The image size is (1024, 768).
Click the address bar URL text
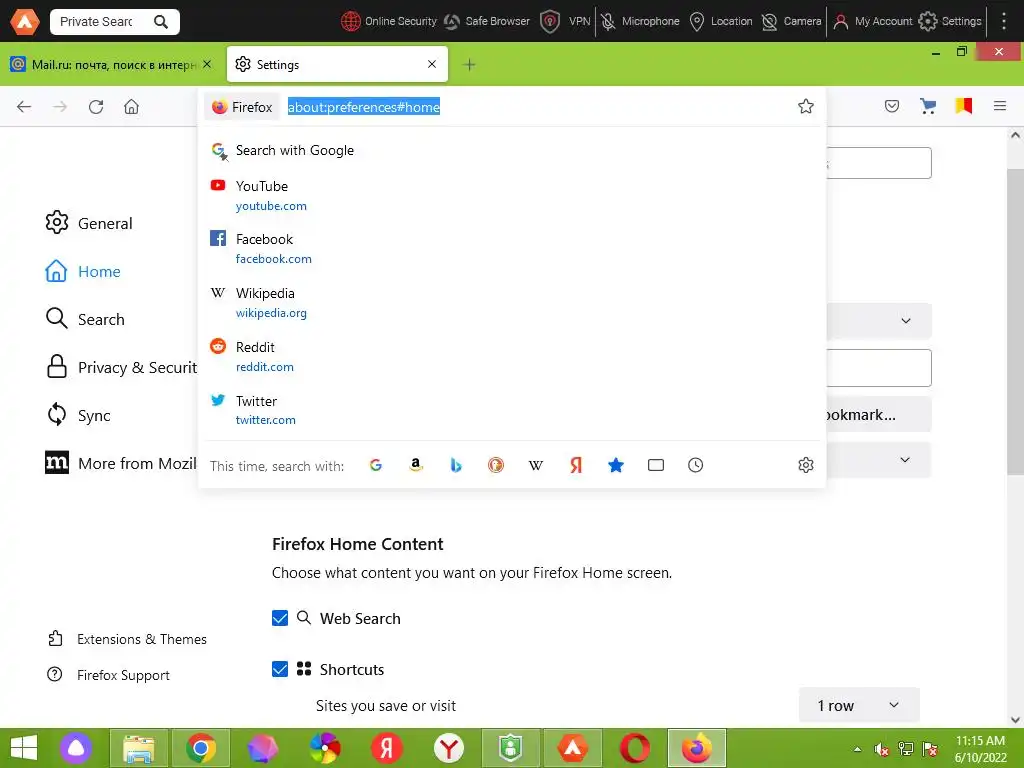(x=364, y=107)
